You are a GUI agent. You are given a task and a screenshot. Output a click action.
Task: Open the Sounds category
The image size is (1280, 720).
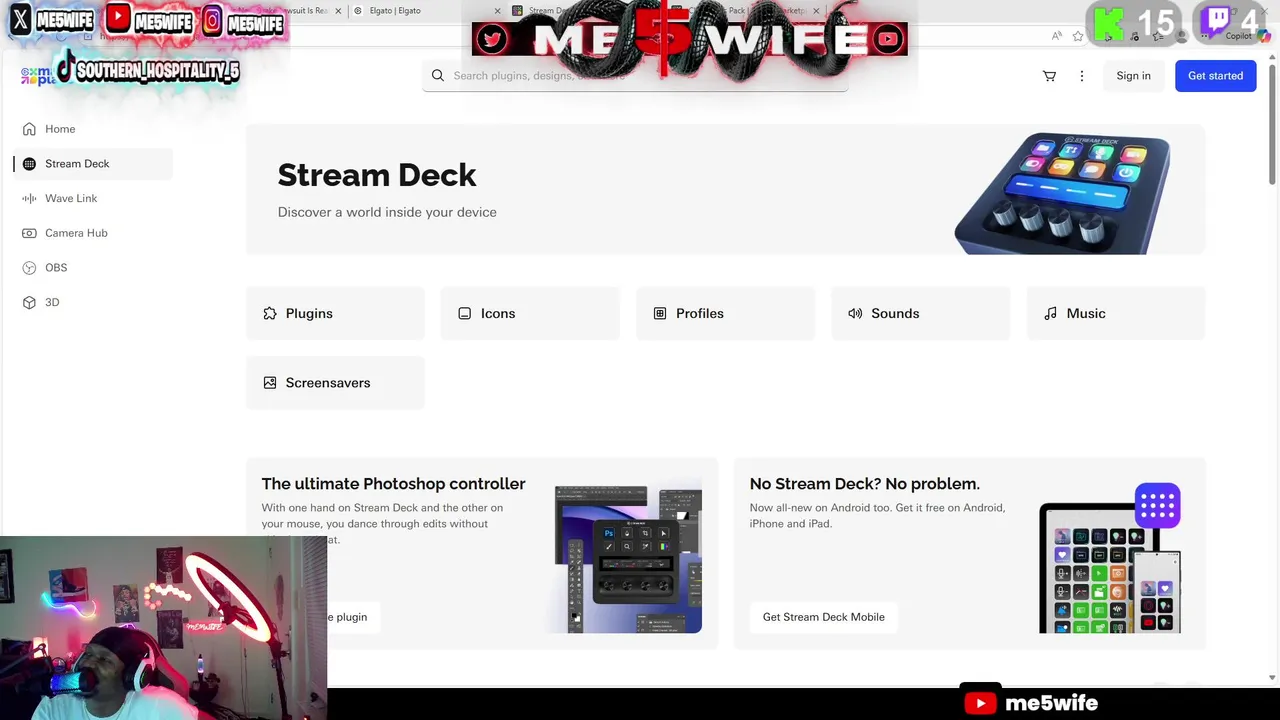point(921,313)
